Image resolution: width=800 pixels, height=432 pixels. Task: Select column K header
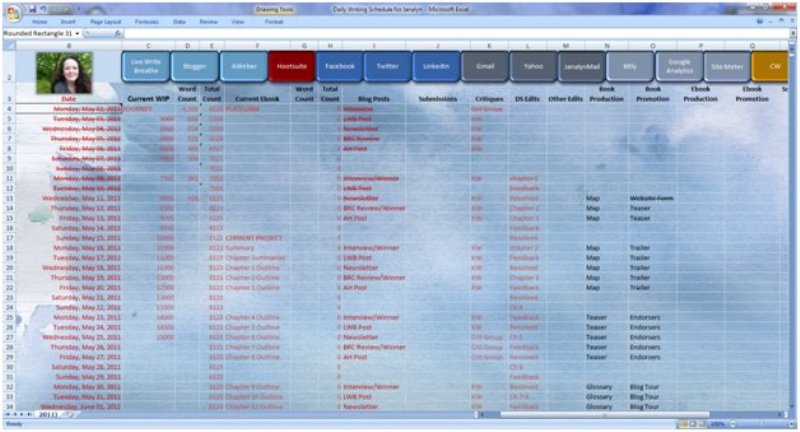click(x=489, y=46)
